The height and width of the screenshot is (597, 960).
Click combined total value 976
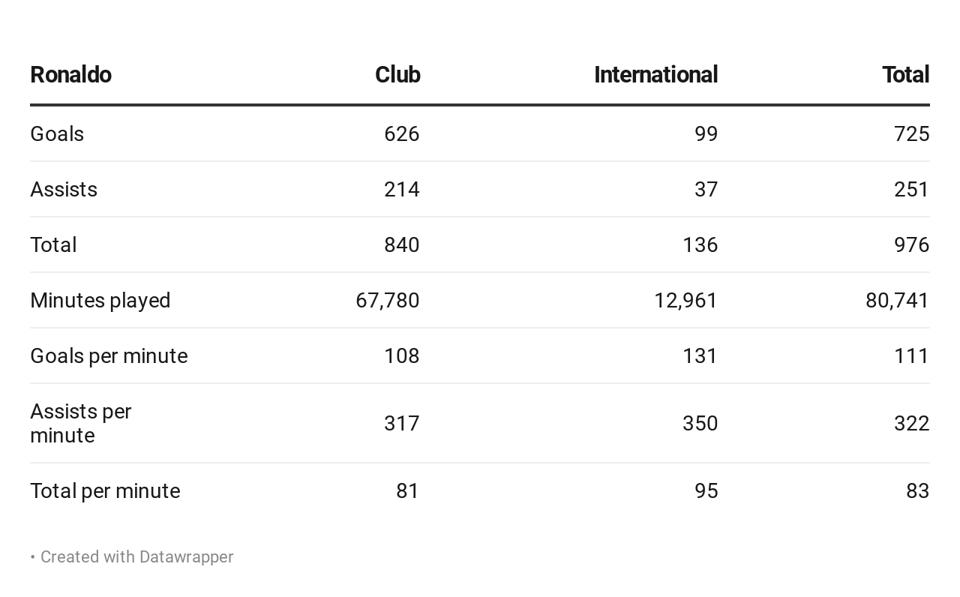[x=912, y=245]
